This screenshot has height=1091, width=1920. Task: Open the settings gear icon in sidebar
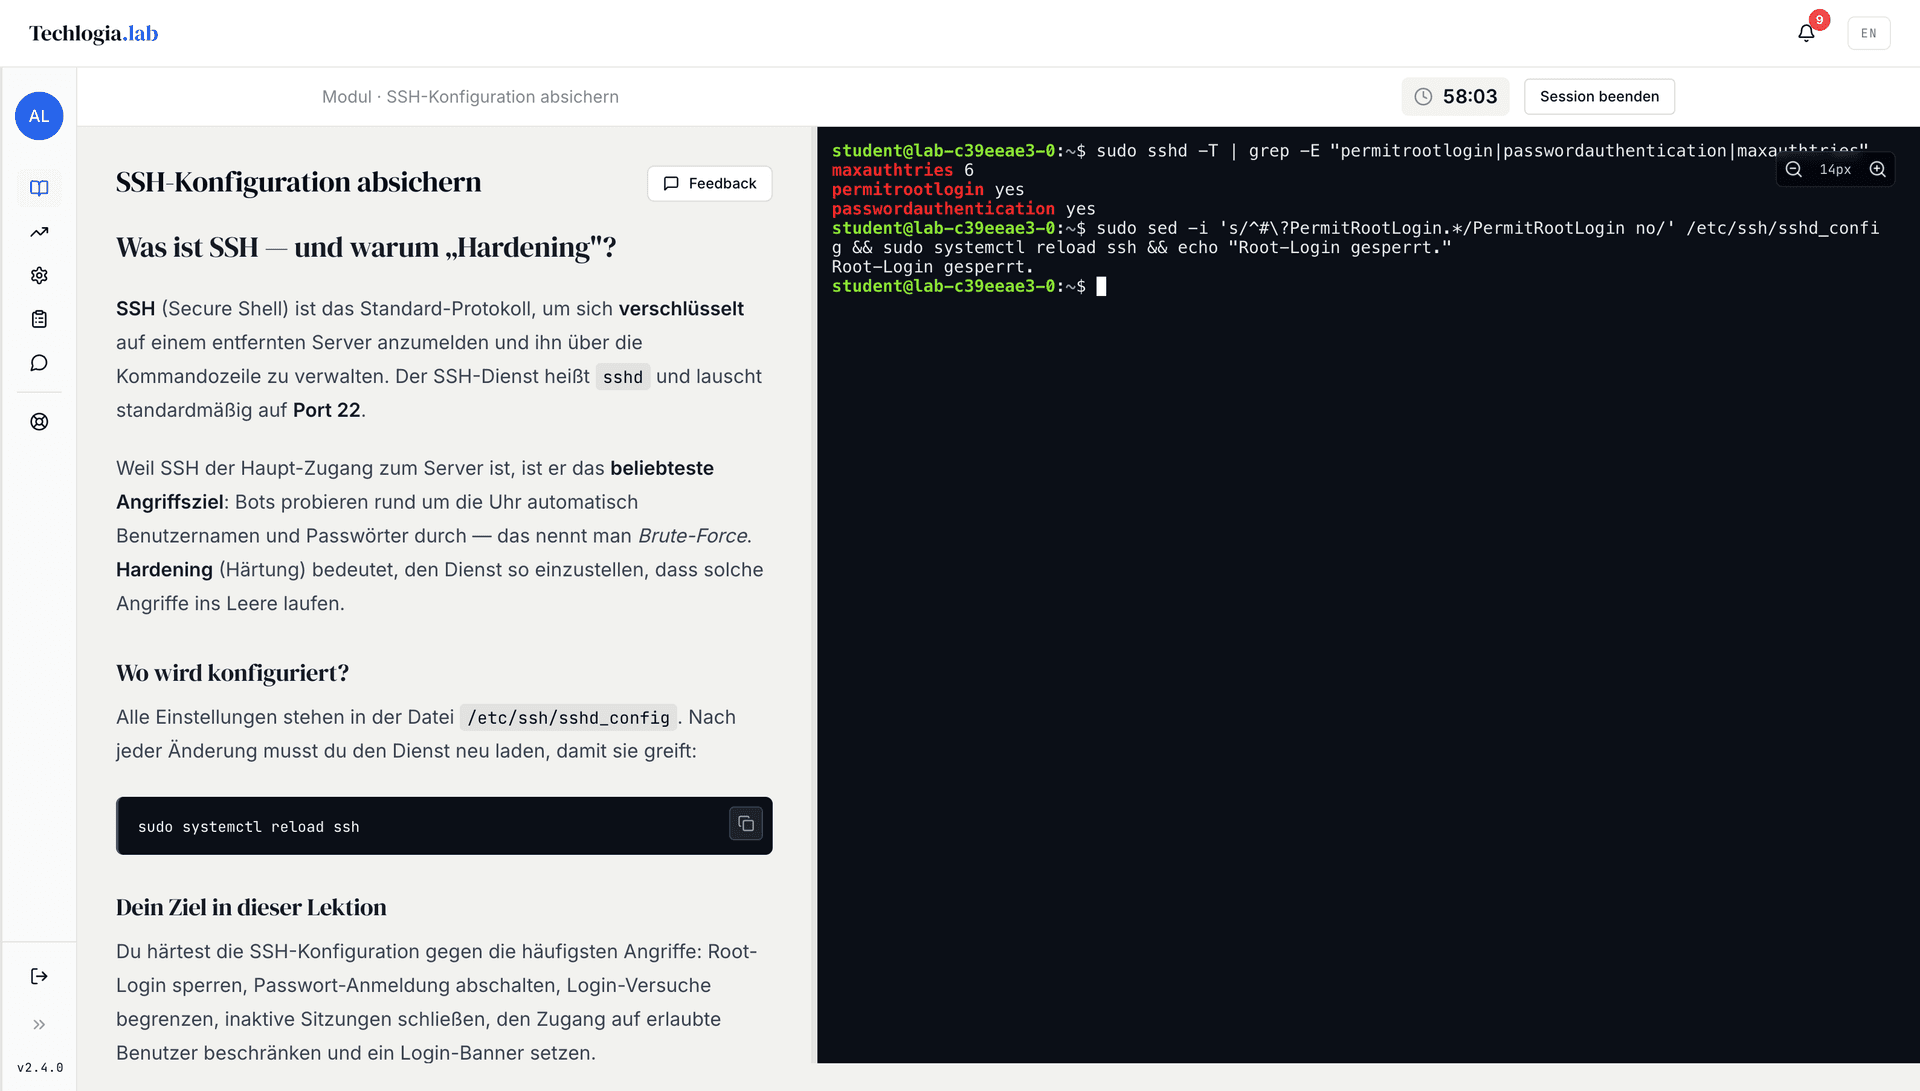pyautogui.click(x=39, y=275)
